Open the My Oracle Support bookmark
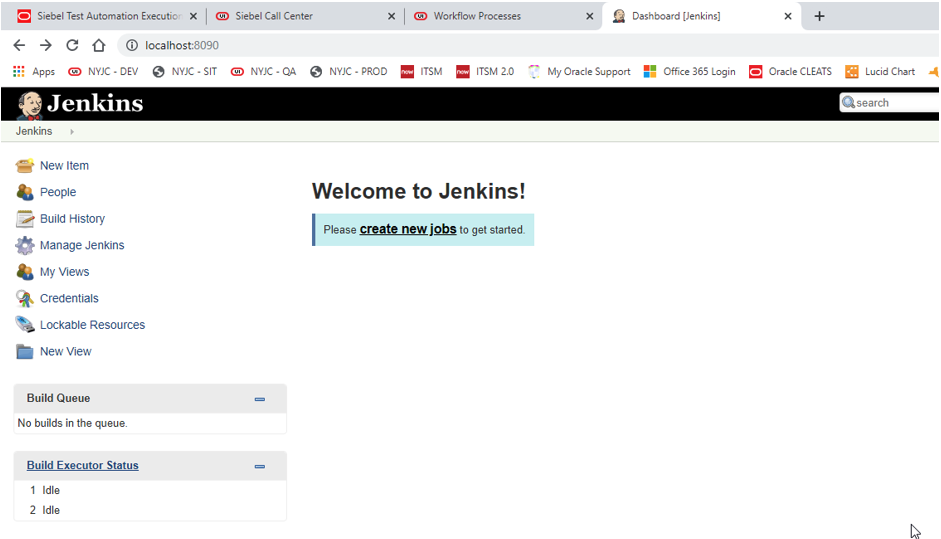The width and height of the screenshot is (941, 539). click(x=580, y=71)
